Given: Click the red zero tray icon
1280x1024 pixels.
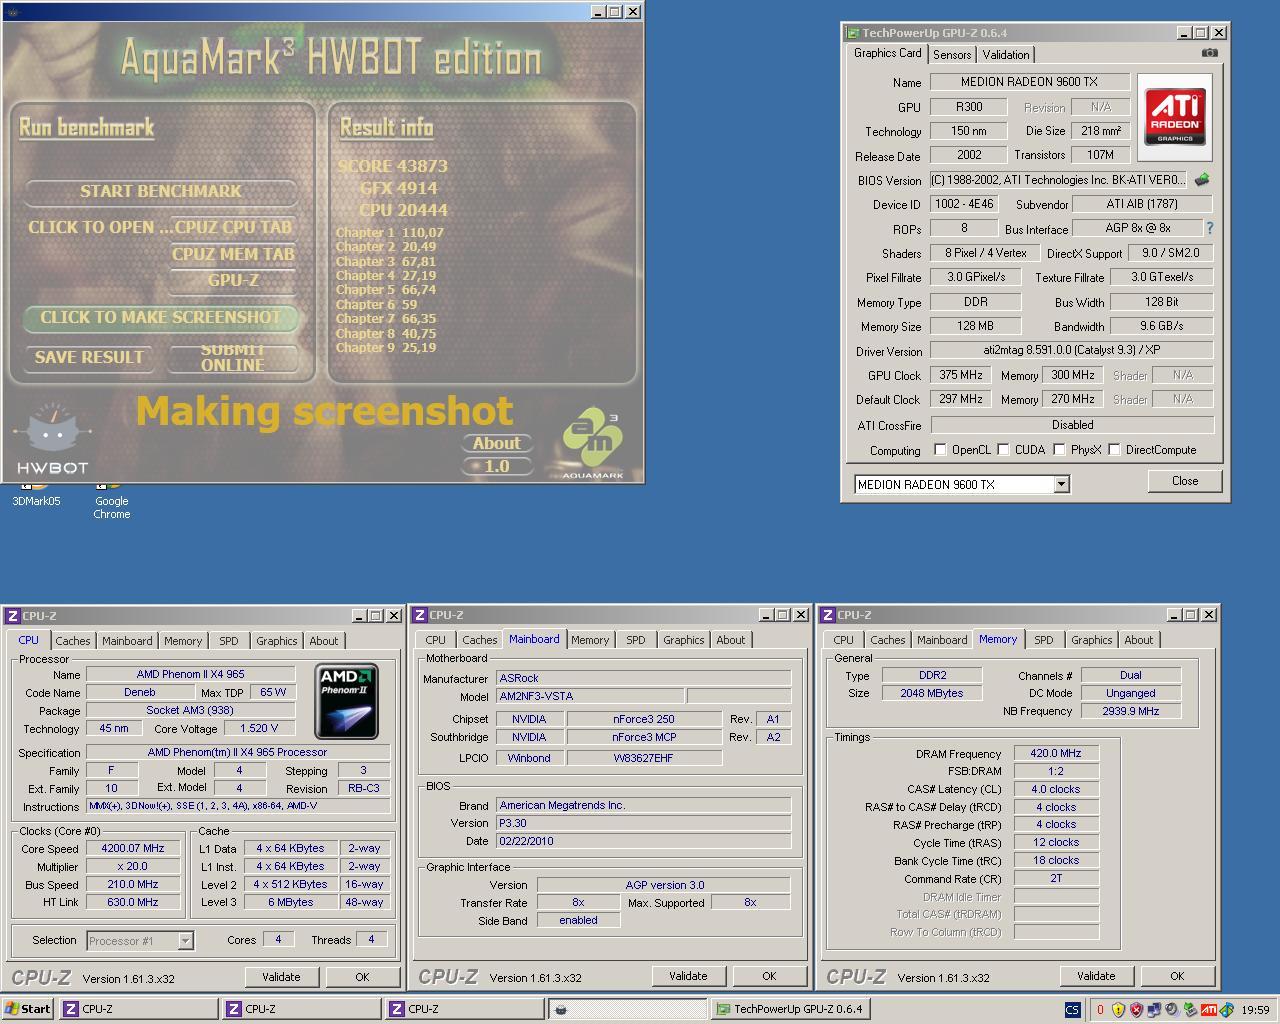Looking at the screenshot, I should tap(1100, 1010).
